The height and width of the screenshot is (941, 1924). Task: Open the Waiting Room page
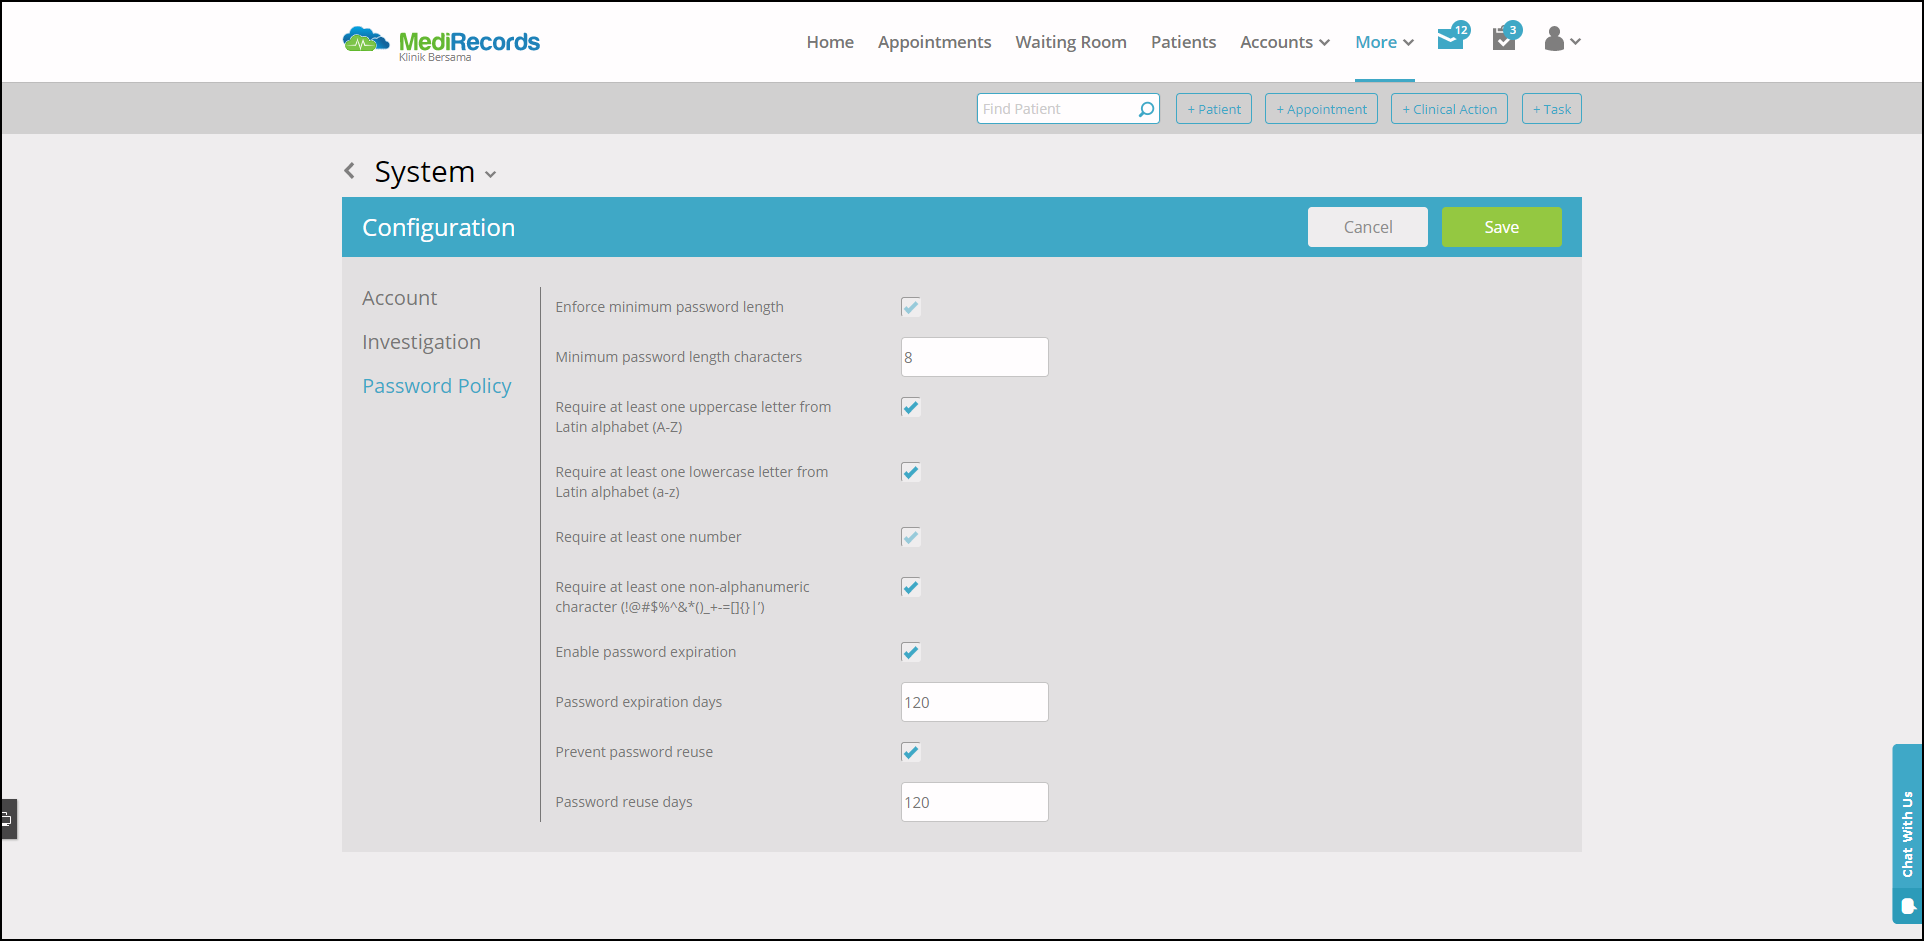coord(1071,42)
